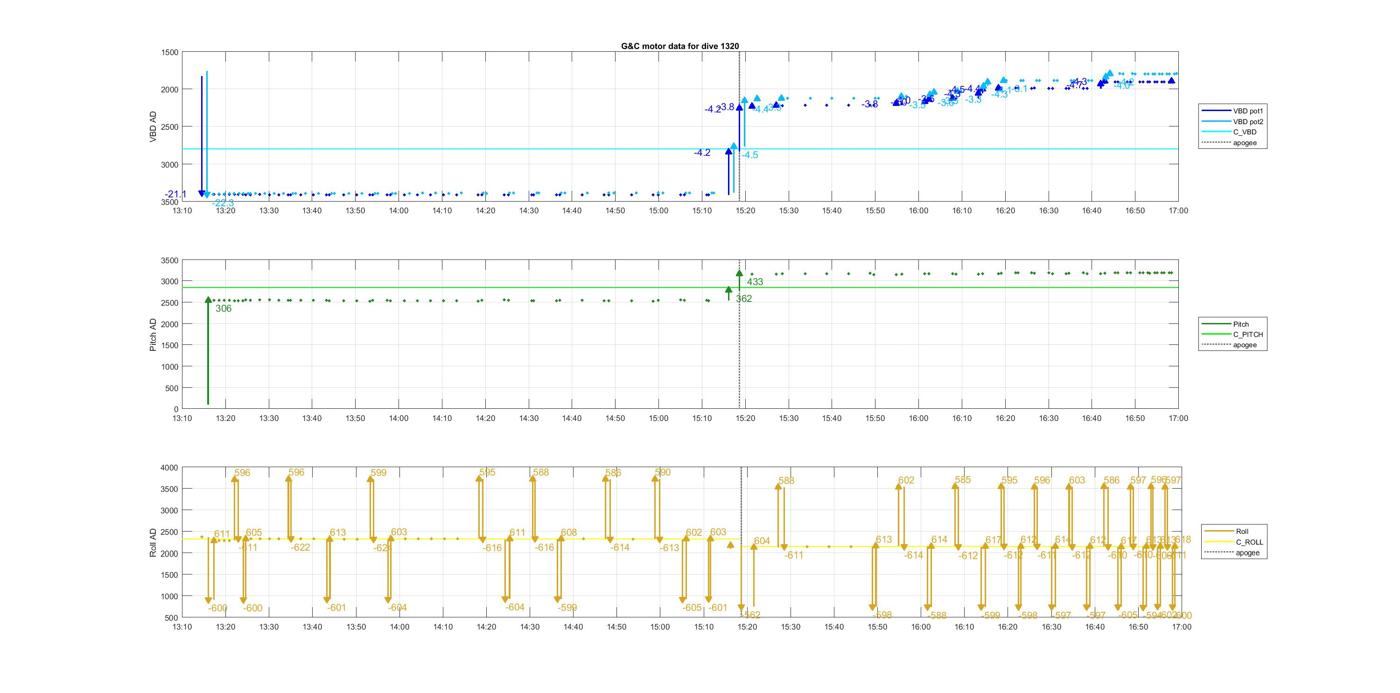Viewport: 1400px width, 693px height.
Task: Click the '0' tick on the Pitch y-axis
Action: 175,409
